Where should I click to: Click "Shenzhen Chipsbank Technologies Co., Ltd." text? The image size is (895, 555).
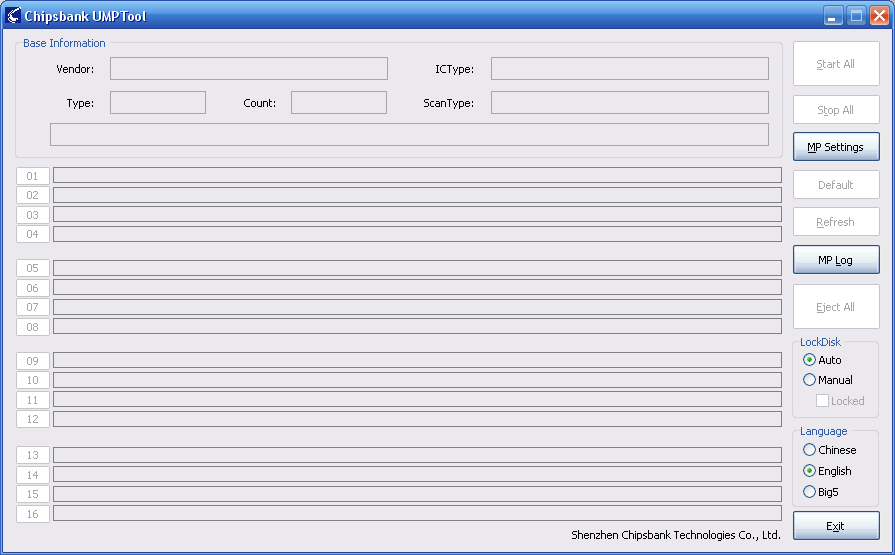pyautogui.click(x=676, y=535)
